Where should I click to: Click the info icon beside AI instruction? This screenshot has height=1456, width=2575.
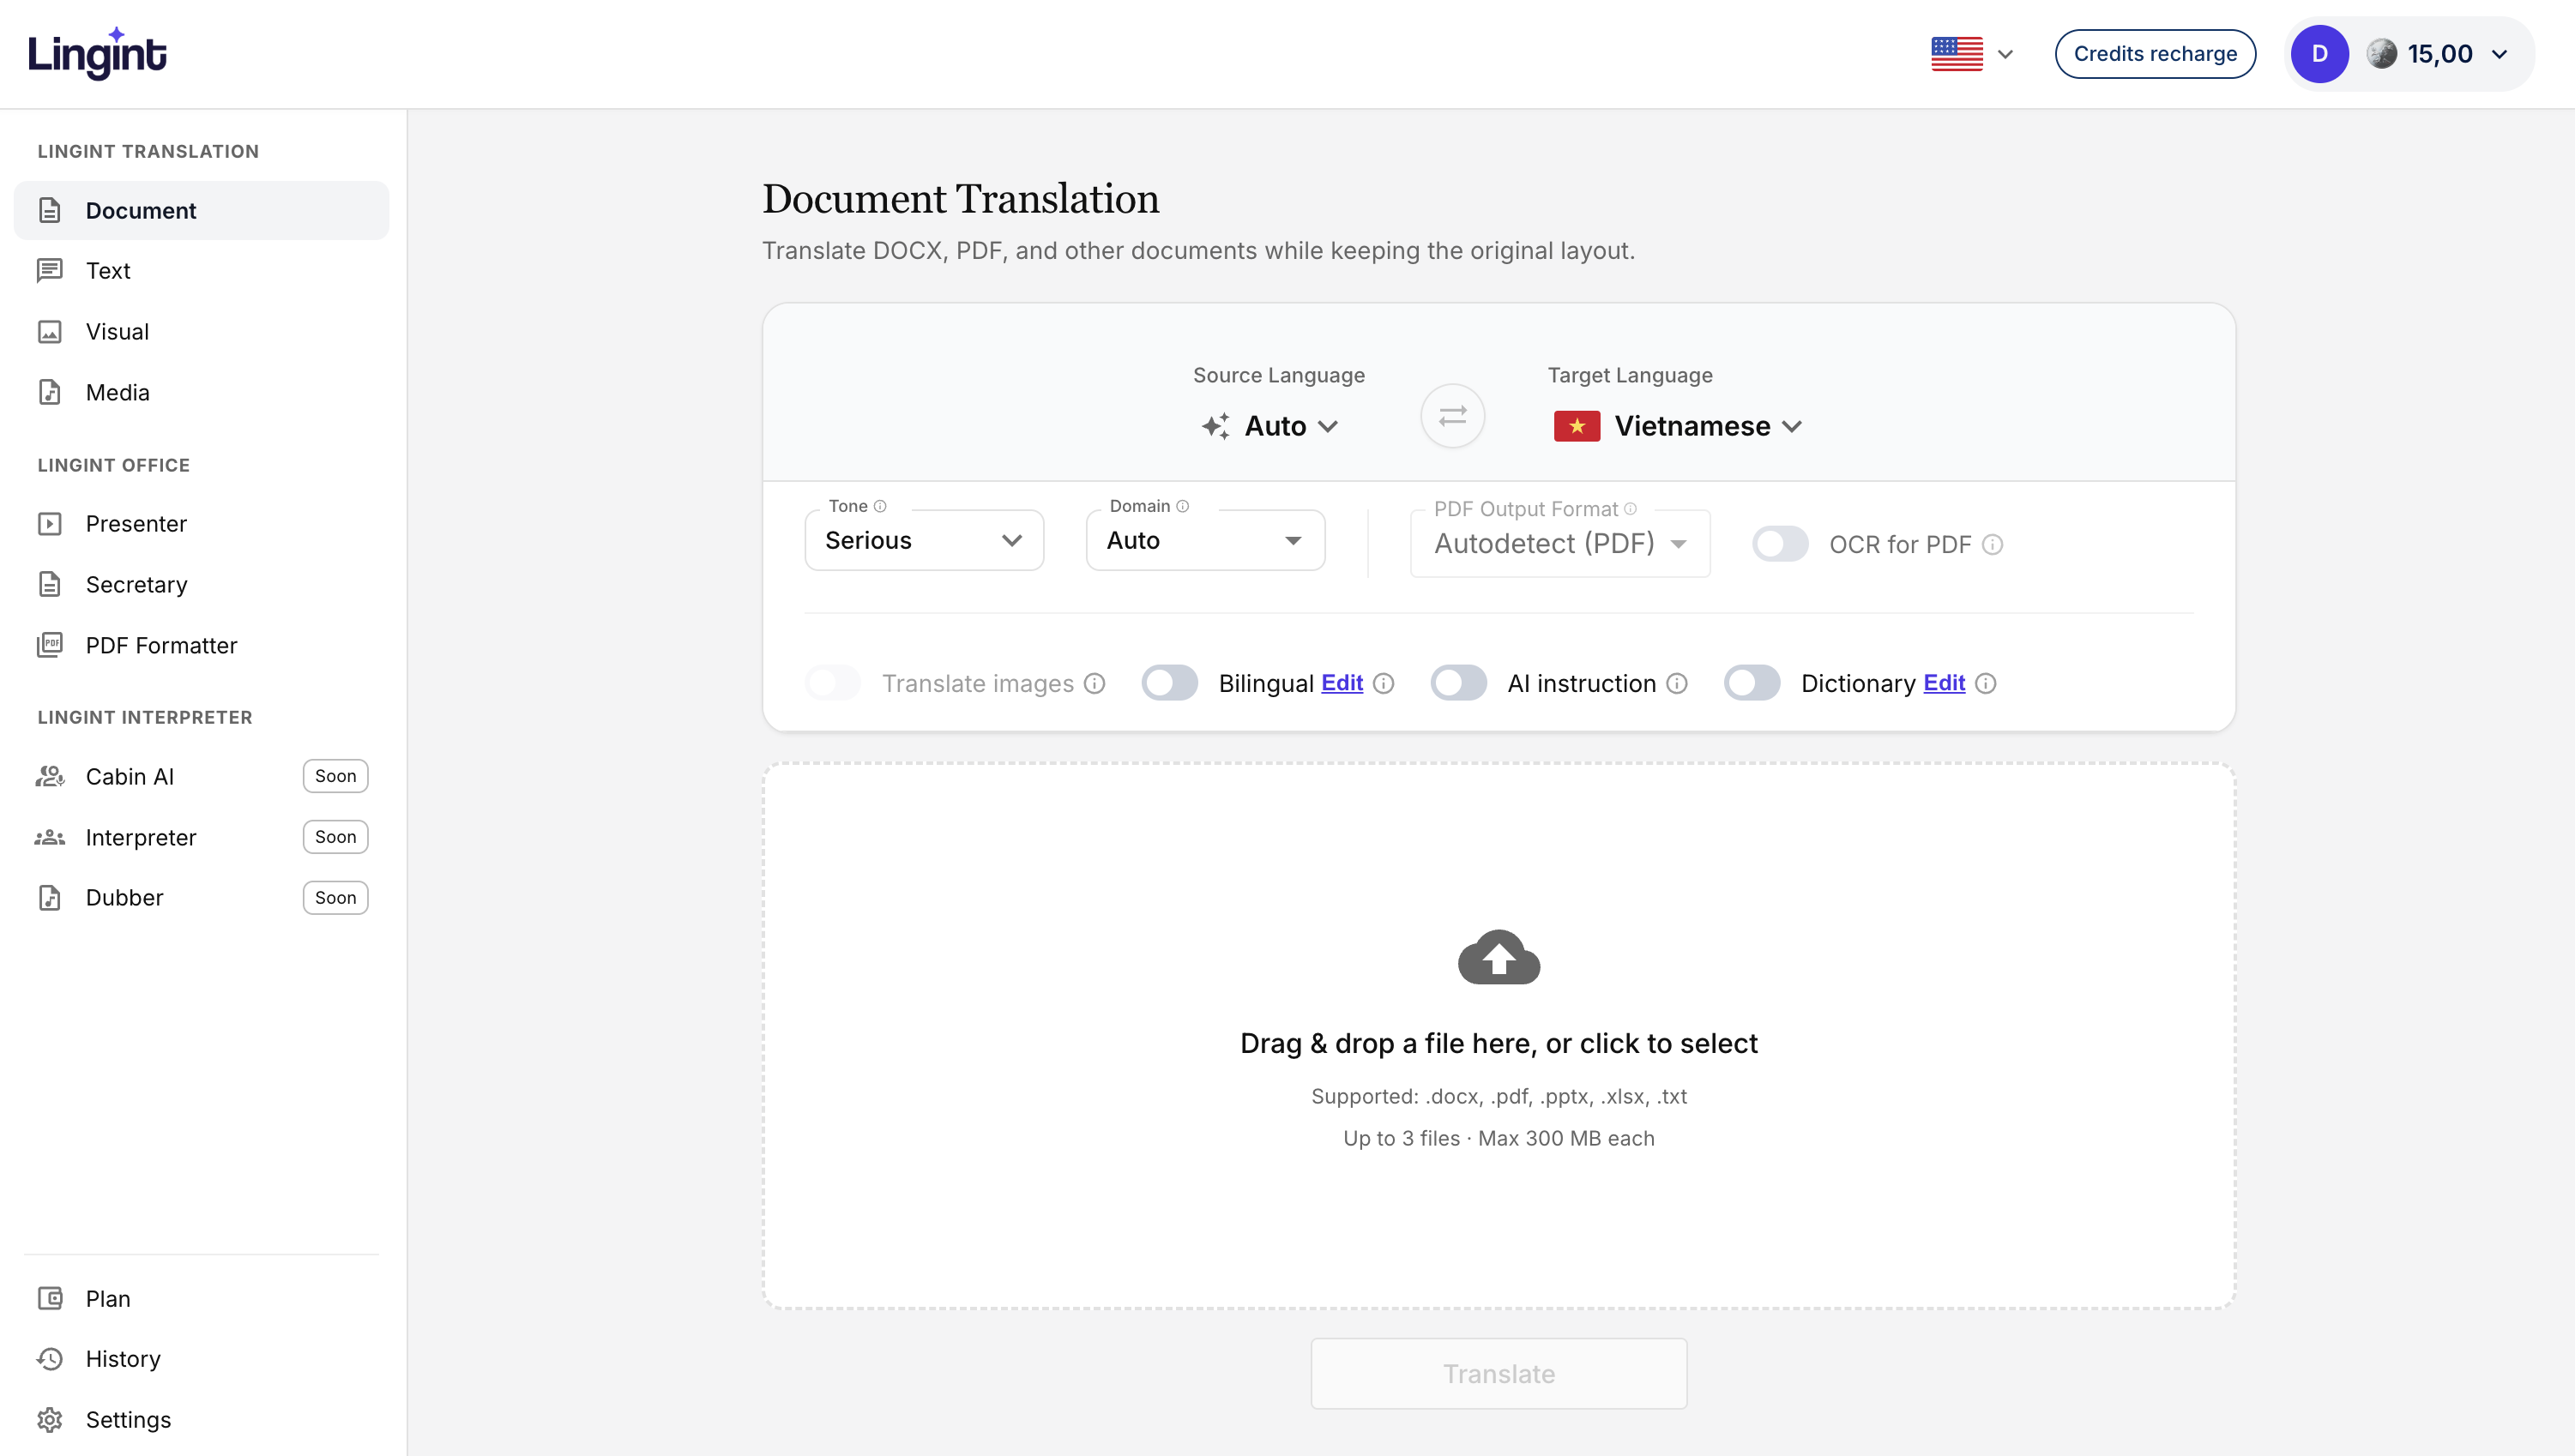(1678, 683)
